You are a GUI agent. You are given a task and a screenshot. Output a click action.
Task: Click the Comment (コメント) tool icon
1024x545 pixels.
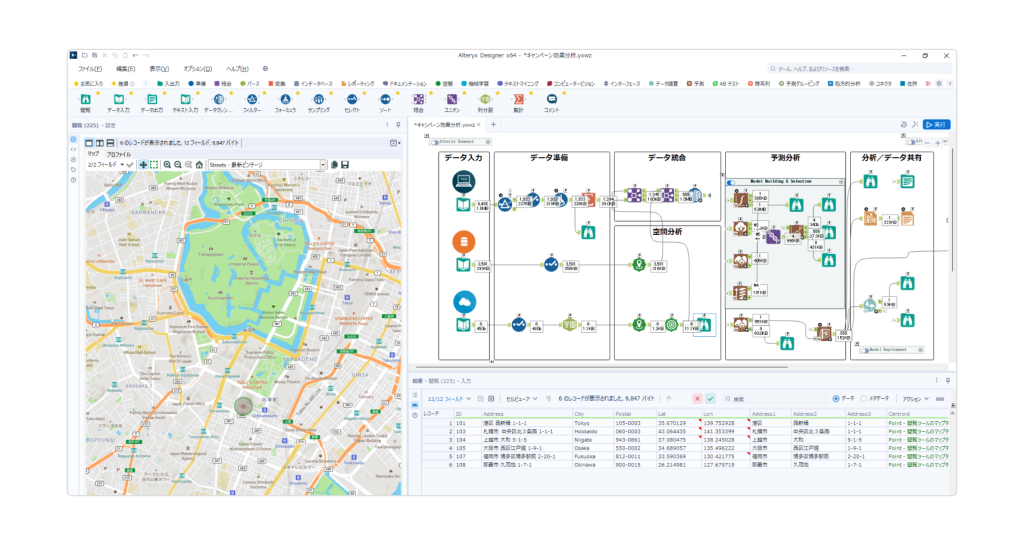tap(552, 100)
